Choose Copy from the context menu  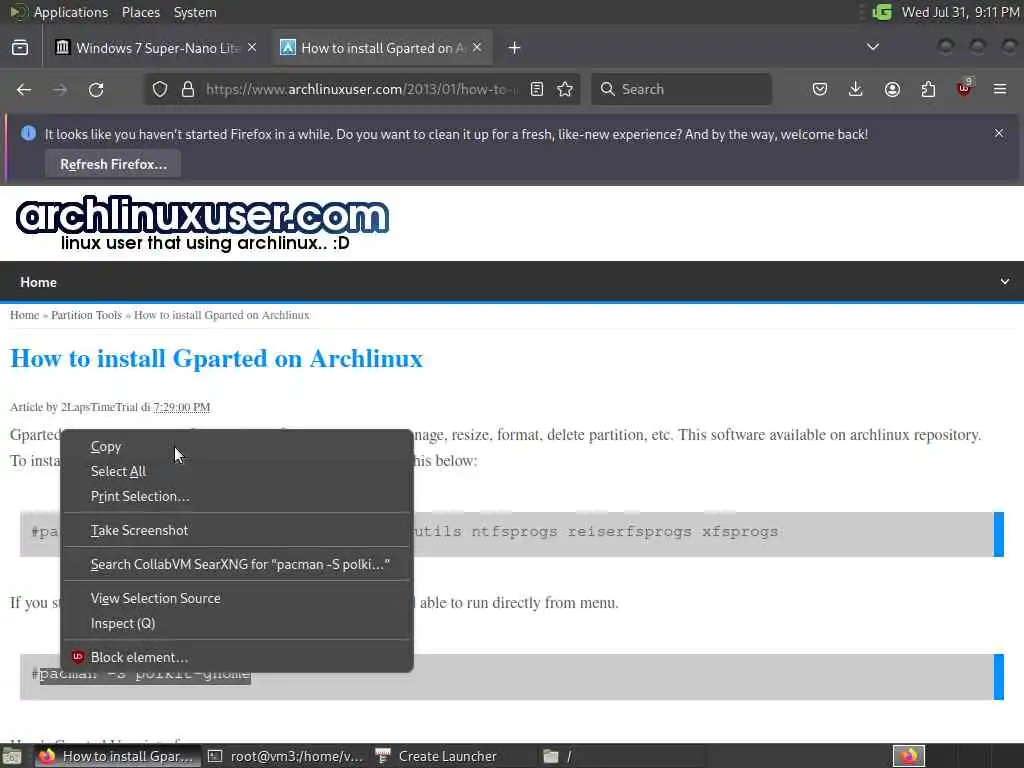coord(236,447)
